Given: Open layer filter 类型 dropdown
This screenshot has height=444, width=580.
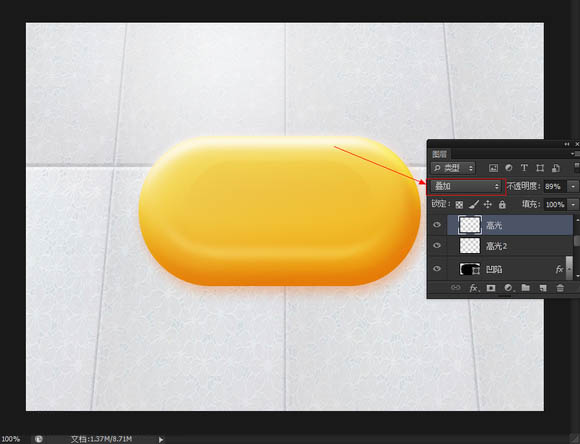Looking at the screenshot, I should point(453,168).
